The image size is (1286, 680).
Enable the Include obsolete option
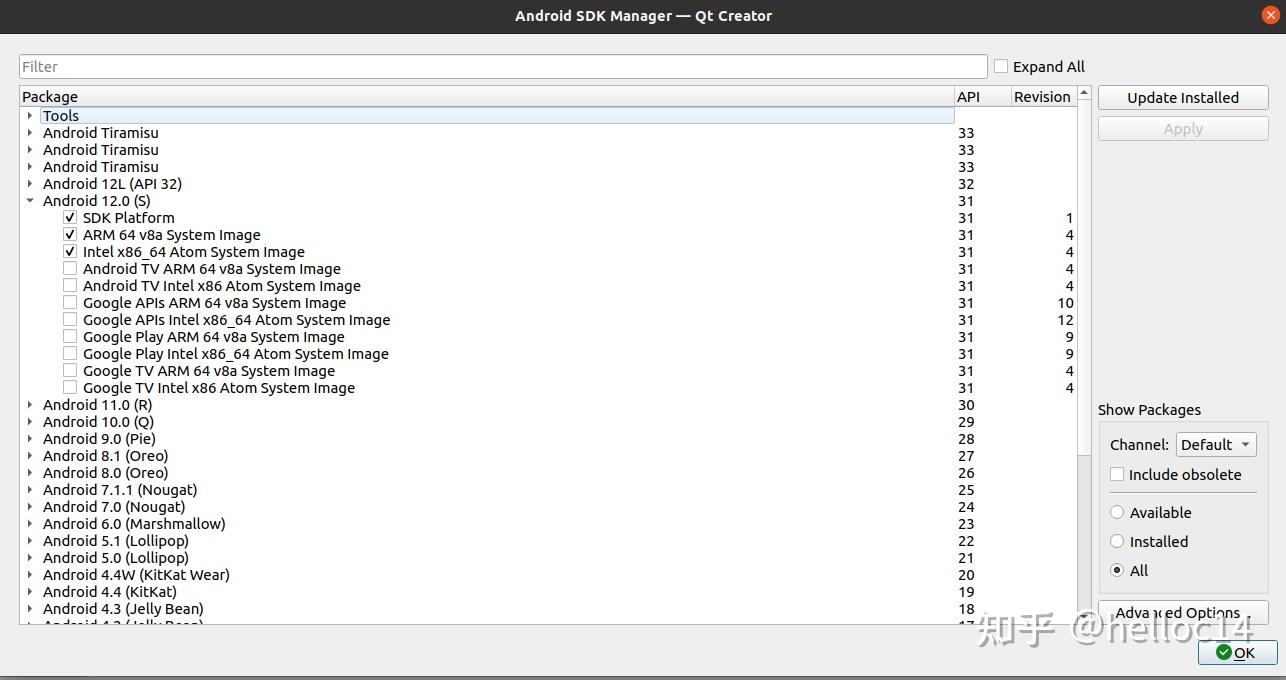(1117, 474)
